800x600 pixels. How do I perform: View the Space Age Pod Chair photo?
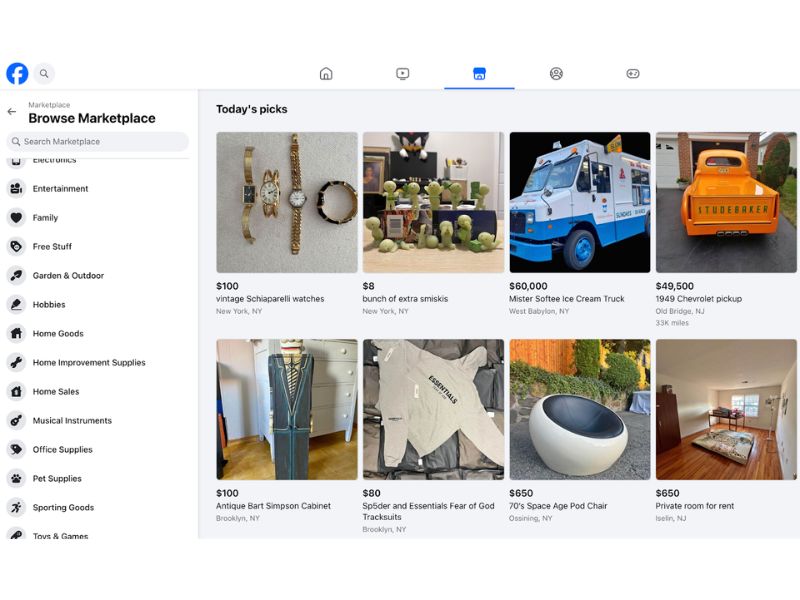580,409
